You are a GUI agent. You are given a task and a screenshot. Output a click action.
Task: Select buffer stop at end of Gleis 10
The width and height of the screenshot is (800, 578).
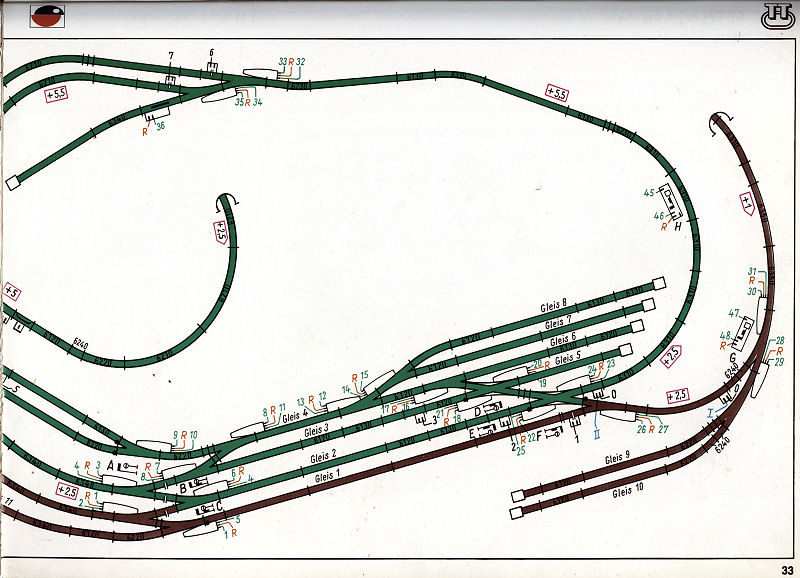pos(516,513)
